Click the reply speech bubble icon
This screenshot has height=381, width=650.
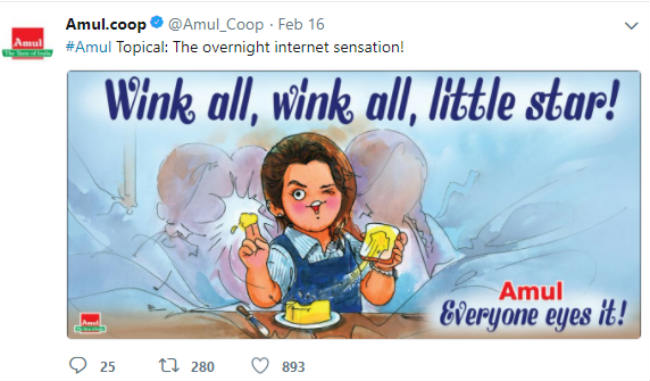coord(78,366)
